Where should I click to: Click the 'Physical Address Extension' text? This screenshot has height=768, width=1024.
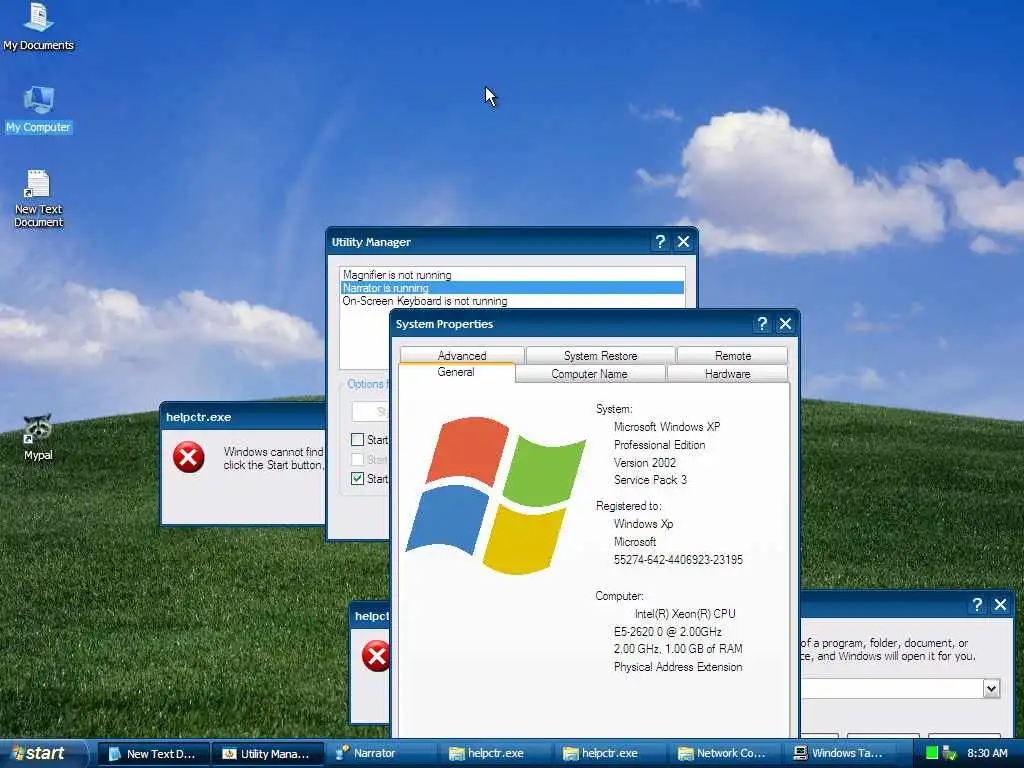point(678,667)
